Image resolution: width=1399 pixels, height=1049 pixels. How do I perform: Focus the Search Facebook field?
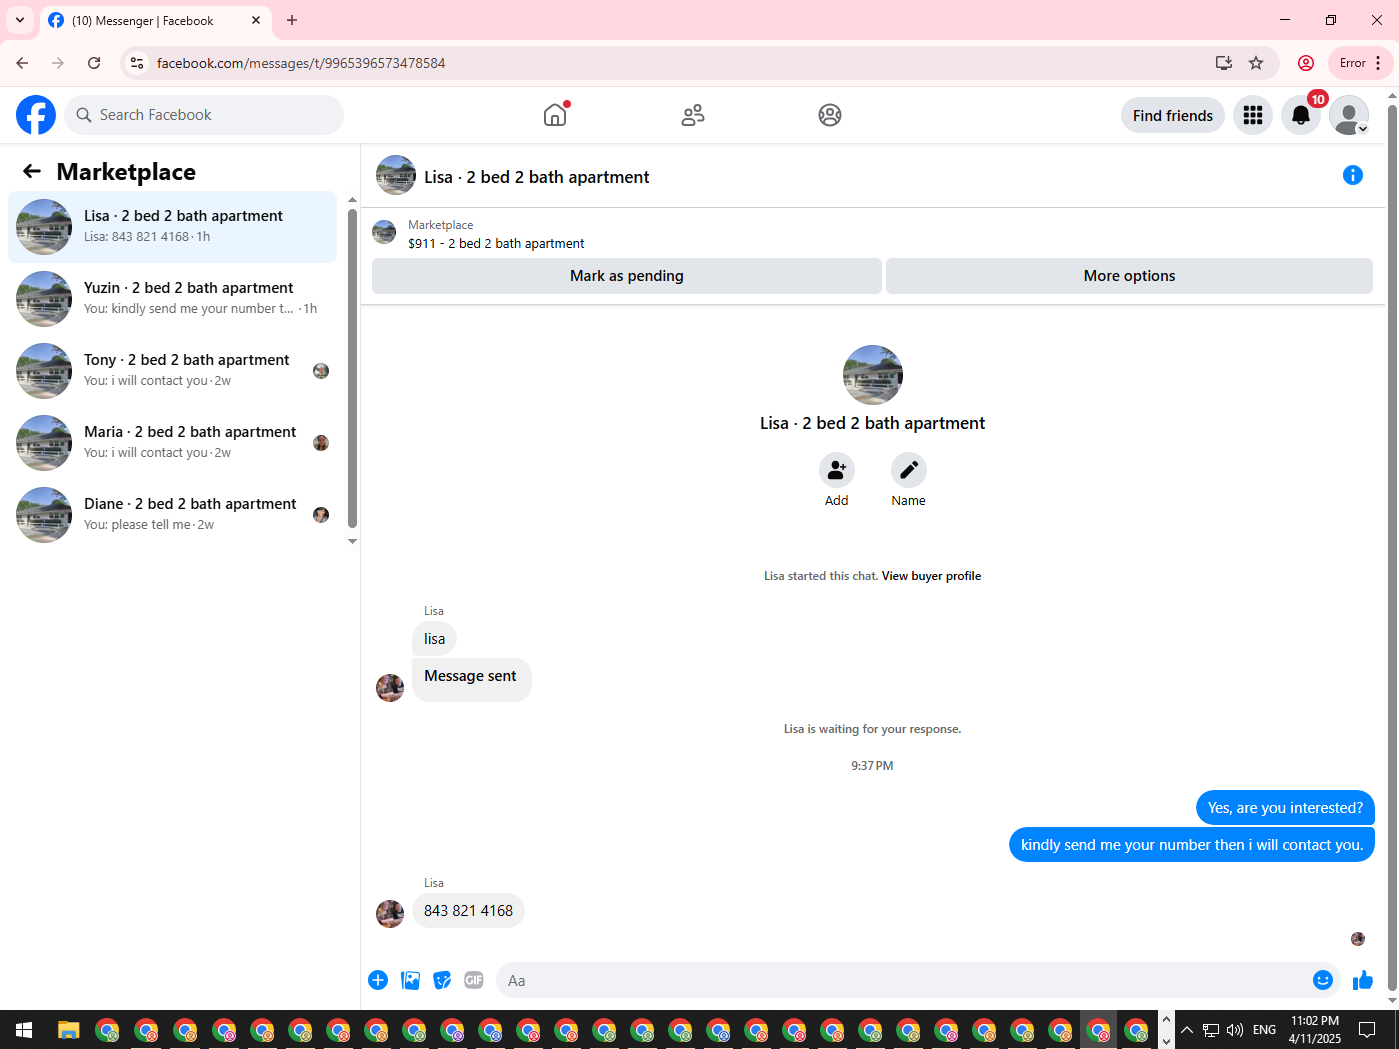click(x=204, y=115)
